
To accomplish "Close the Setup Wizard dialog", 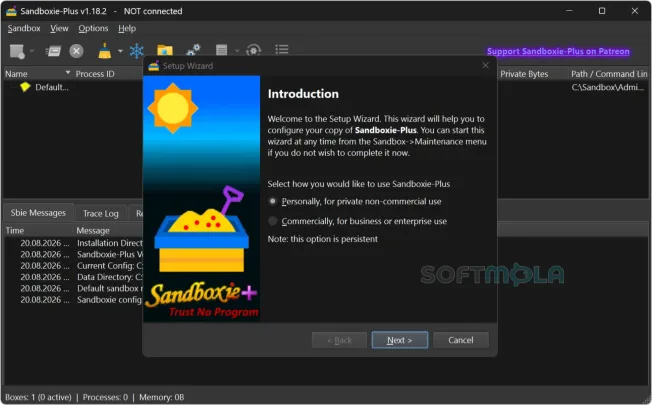I will (485, 65).
